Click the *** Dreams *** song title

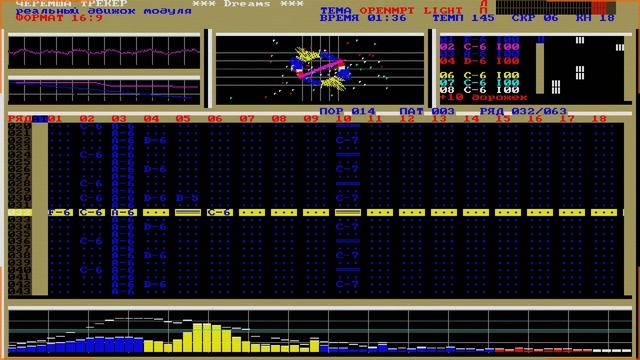pyautogui.click(x=248, y=4)
